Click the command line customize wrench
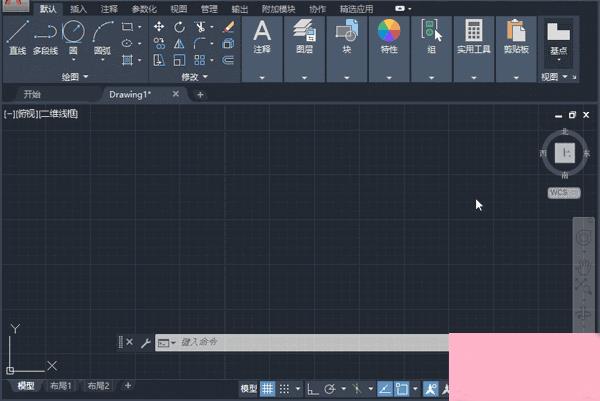 point(145,343)
